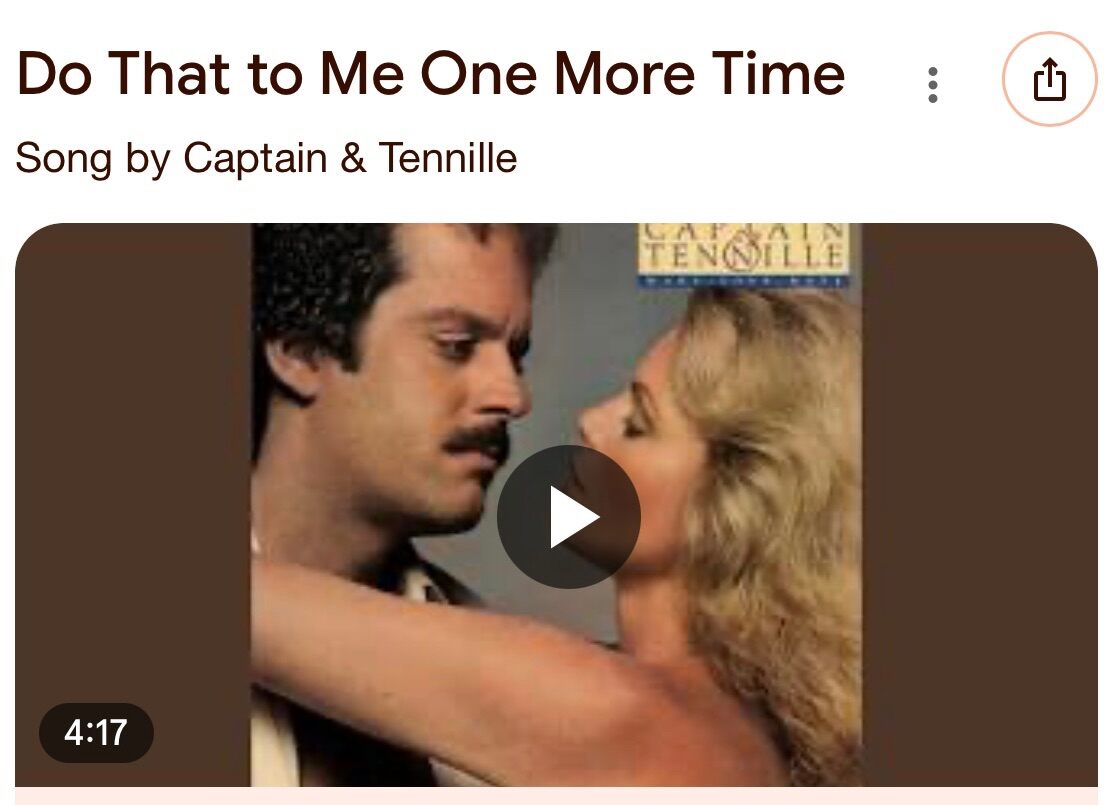Click the brown right margin of video
Screen dimensions: 1114x805
980,504
